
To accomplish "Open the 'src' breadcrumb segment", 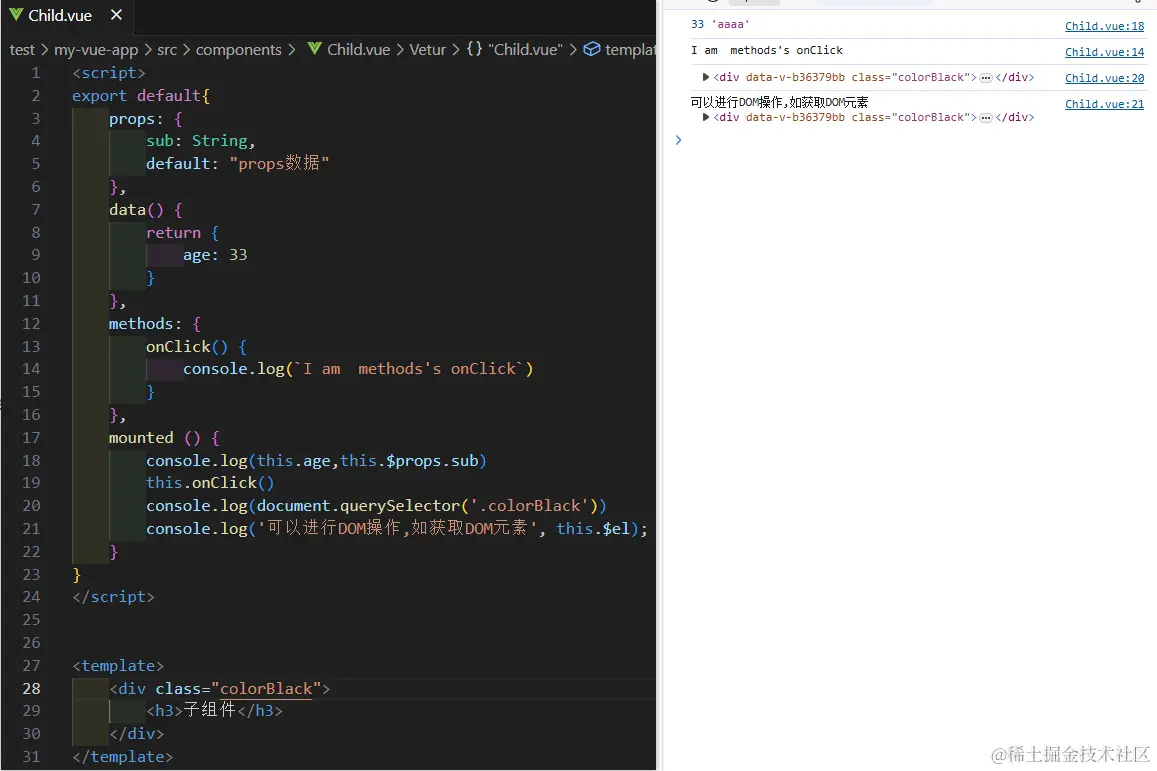I will coord(167,49).
